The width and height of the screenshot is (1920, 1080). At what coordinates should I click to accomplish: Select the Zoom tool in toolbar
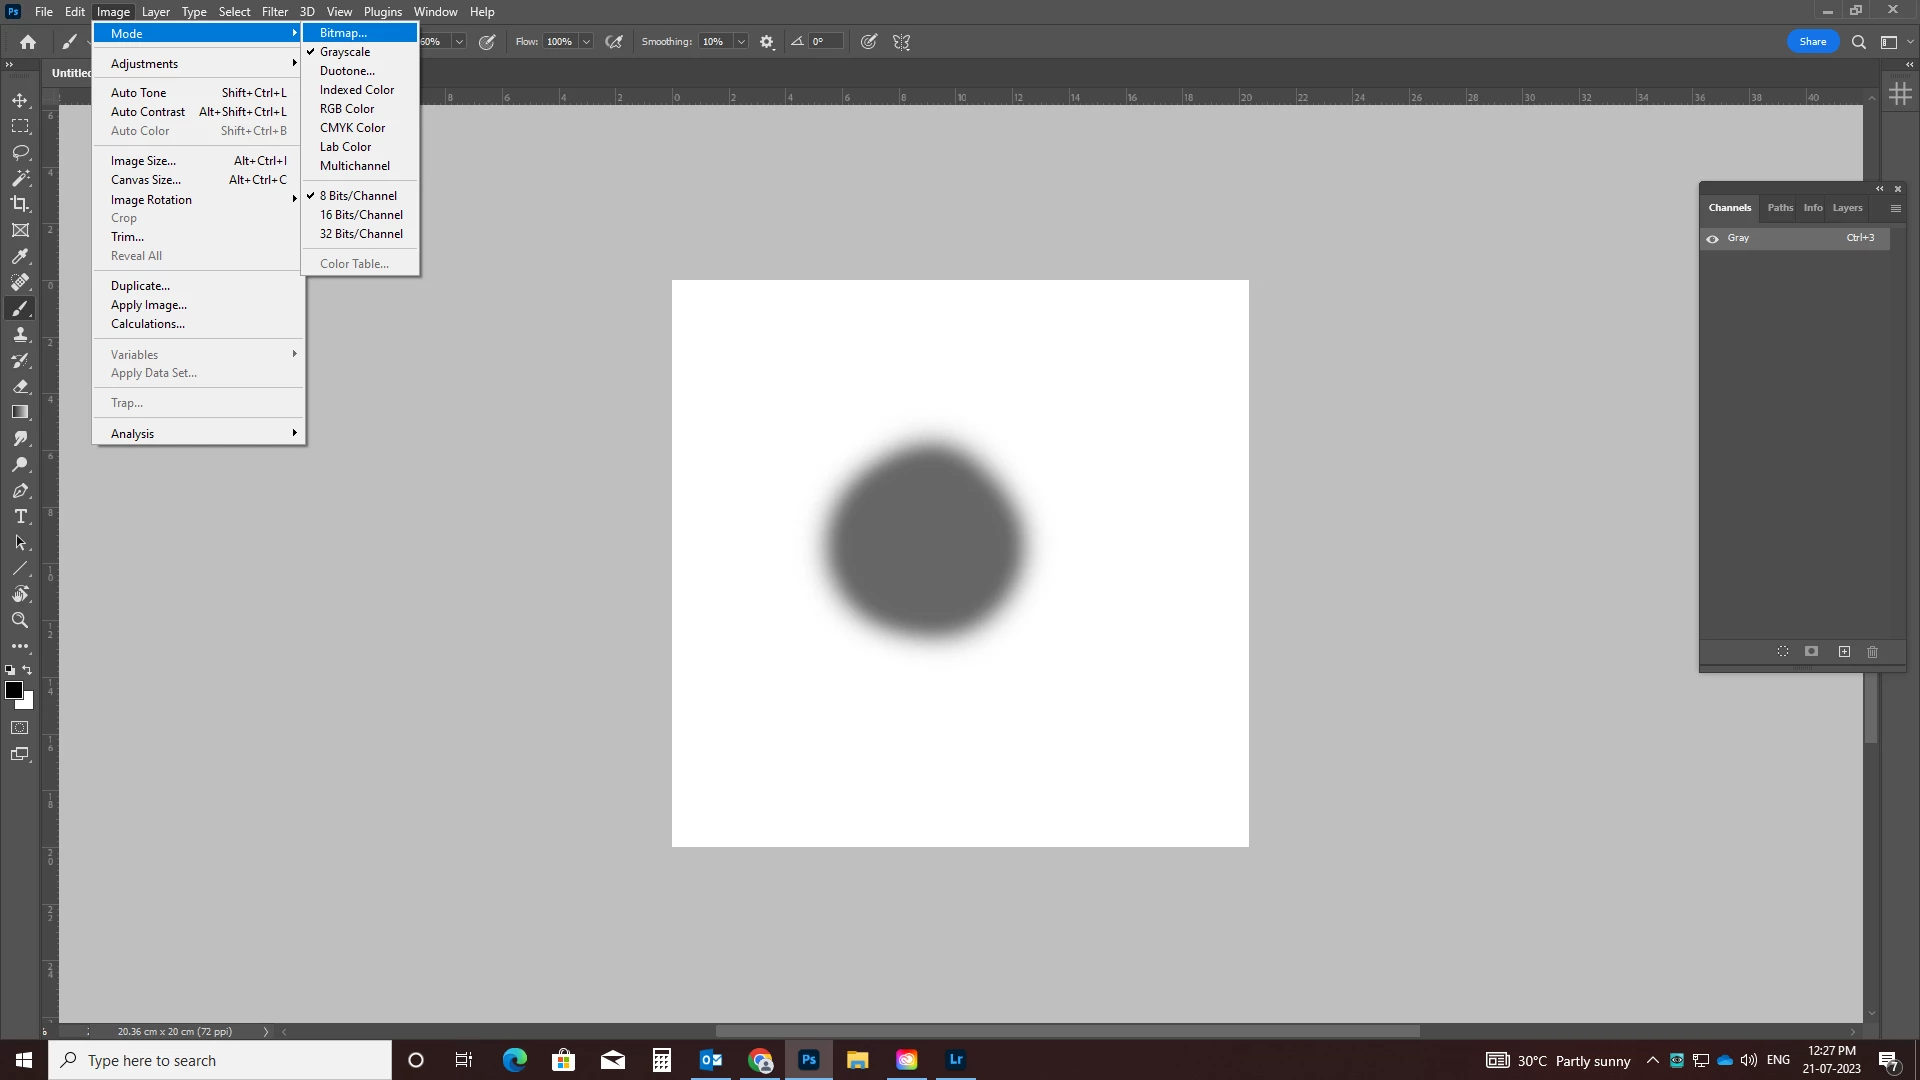(x=20, y=621)
